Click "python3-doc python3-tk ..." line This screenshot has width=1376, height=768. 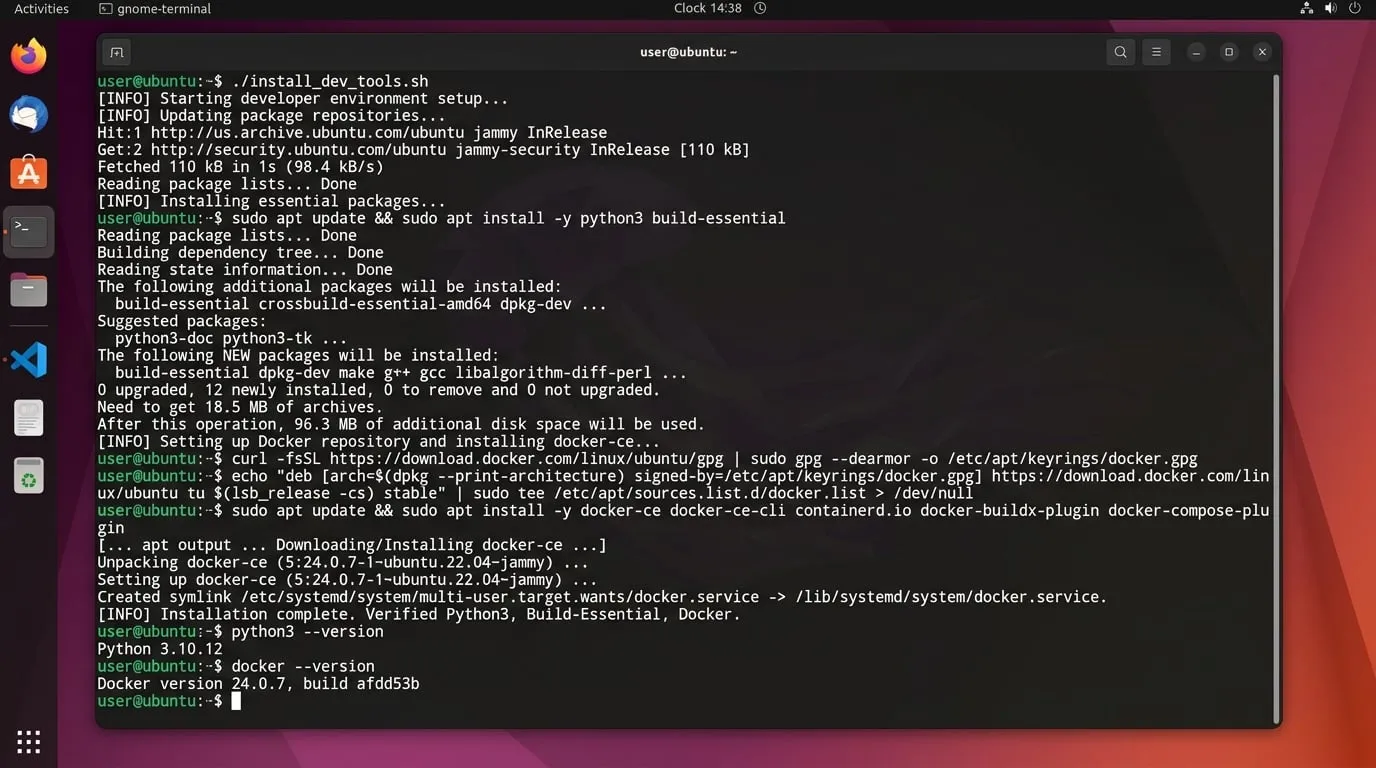[x=231, y=338]
